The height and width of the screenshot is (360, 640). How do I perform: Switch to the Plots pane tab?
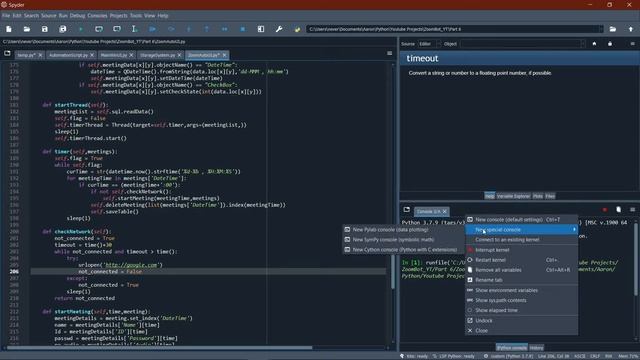538,196
